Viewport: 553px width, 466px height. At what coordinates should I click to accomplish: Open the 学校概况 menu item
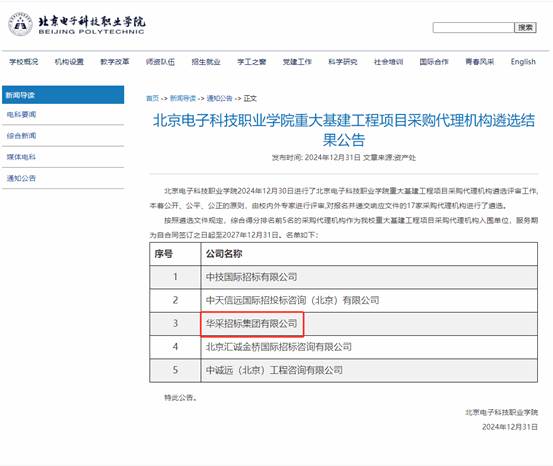[24, 62]
